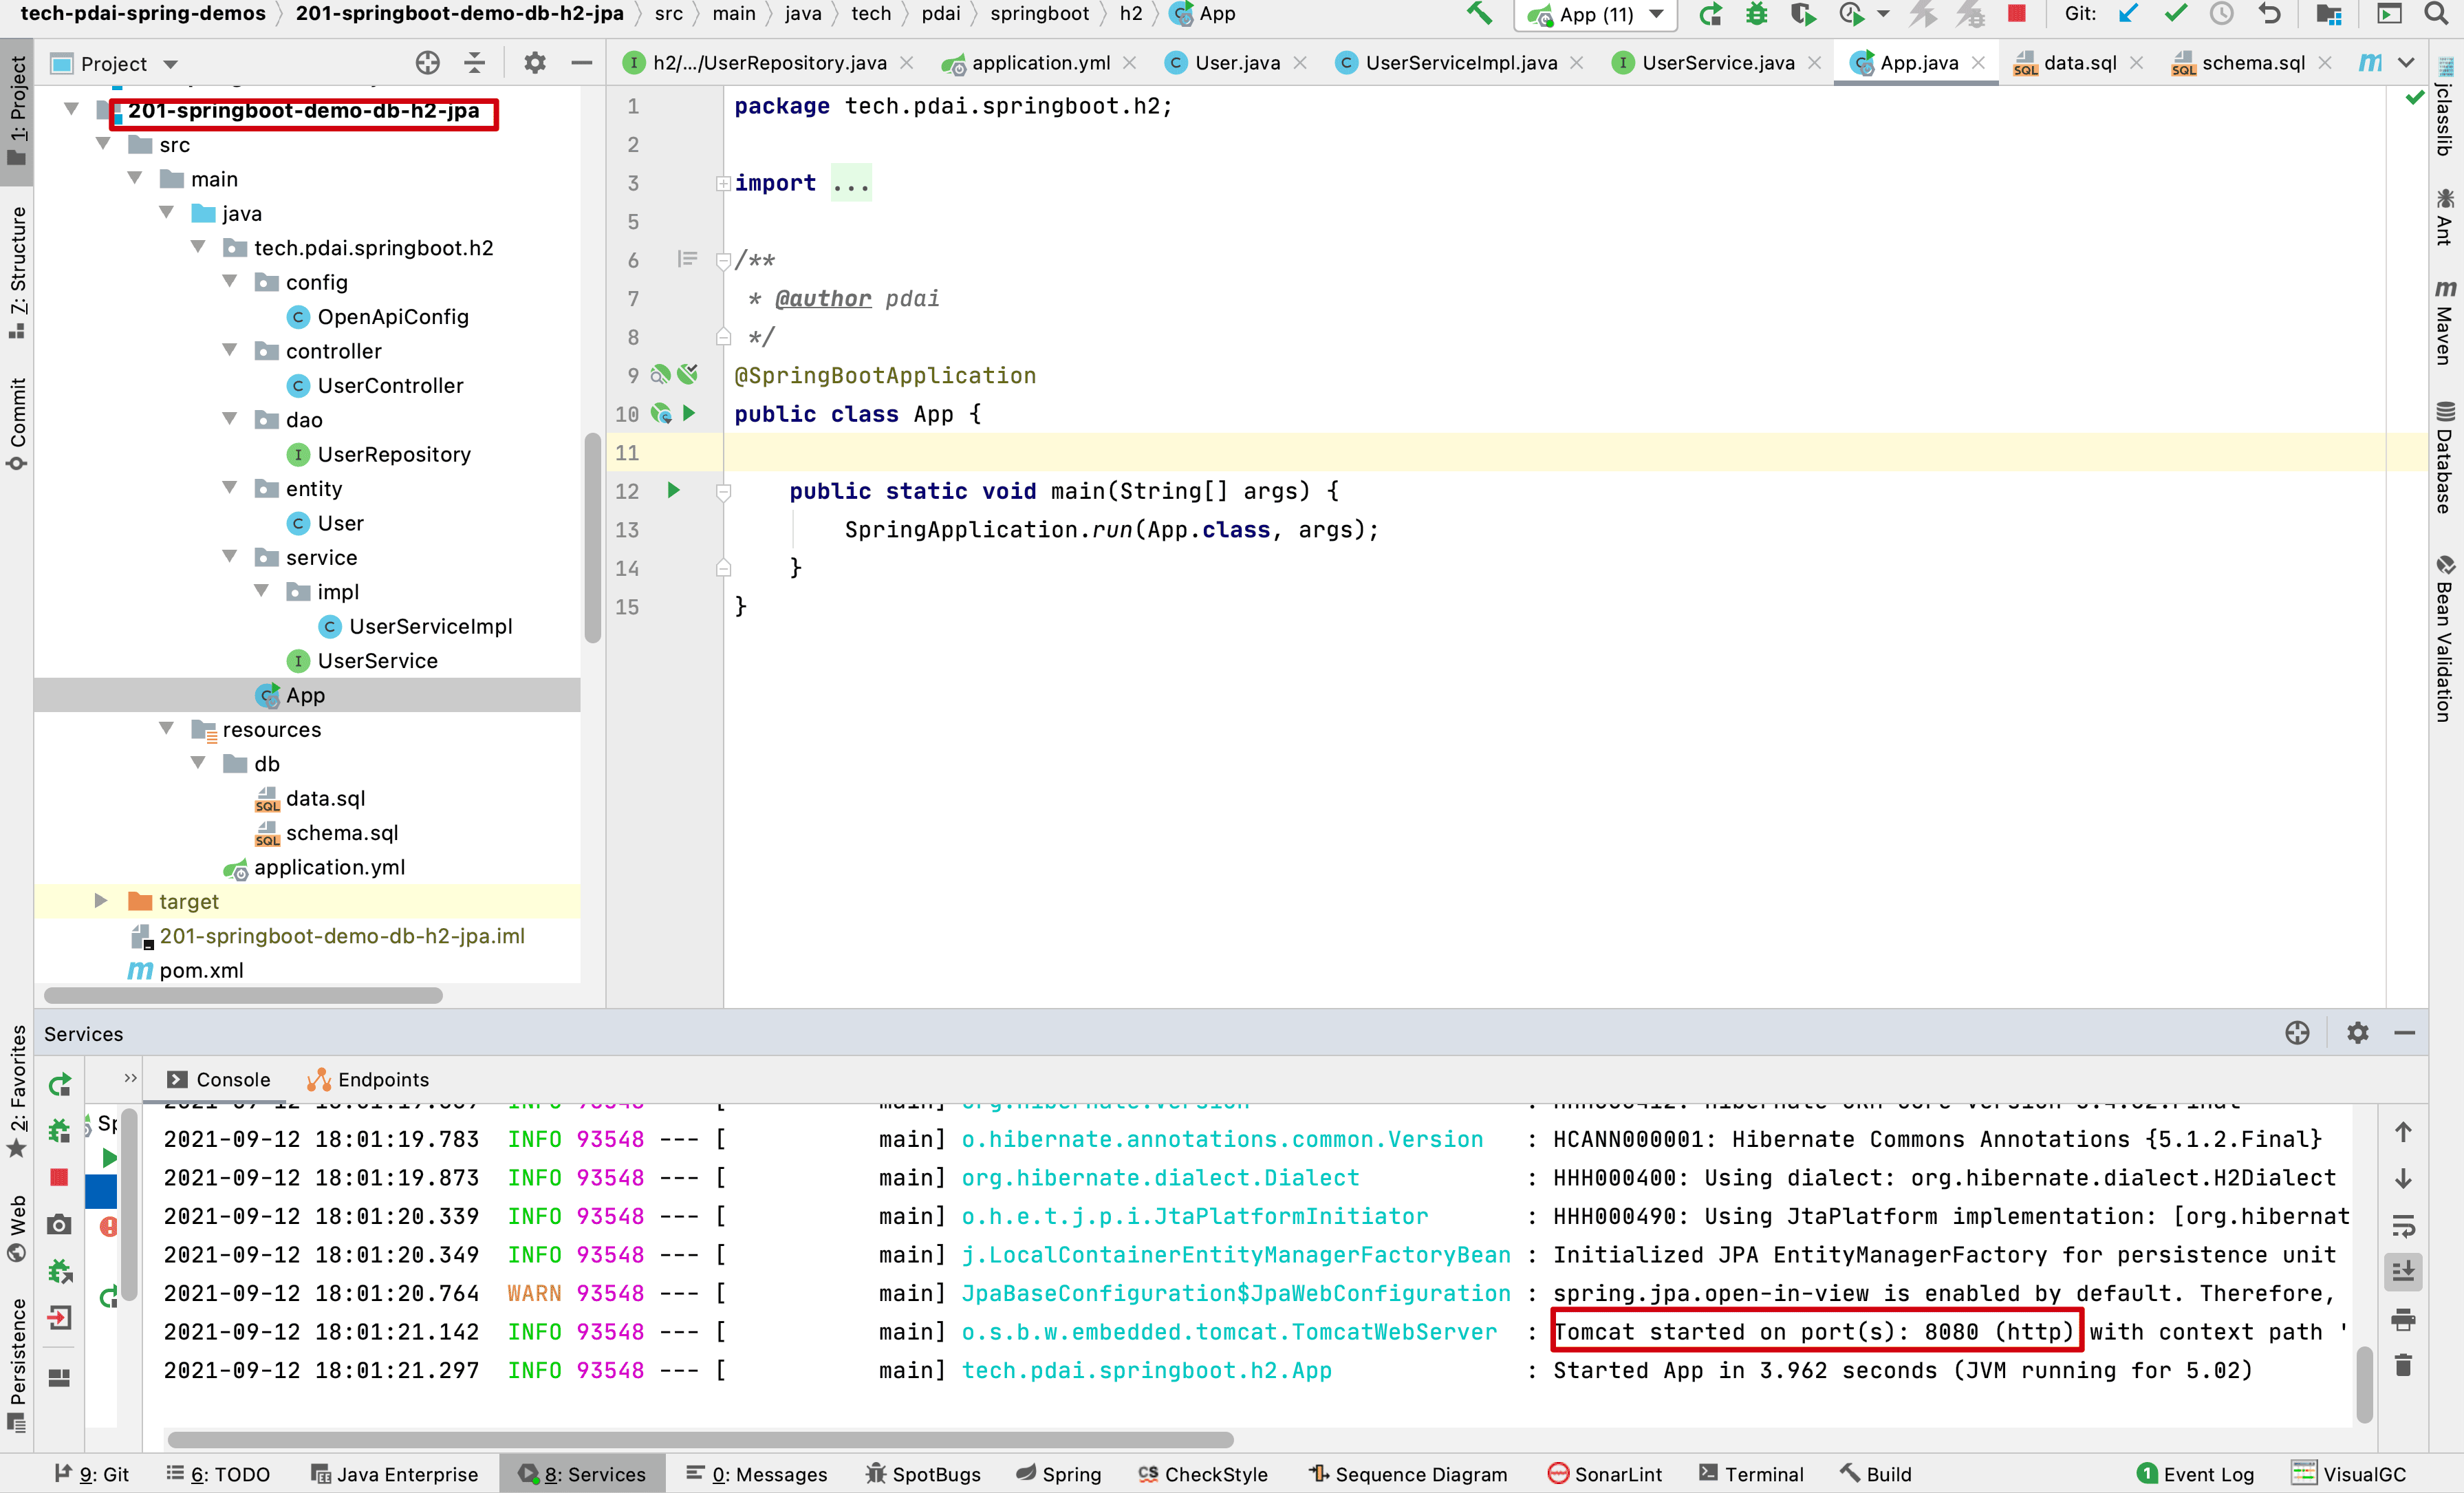Switch to the application.yml tab
2464x1493 pixels.
1040,63
